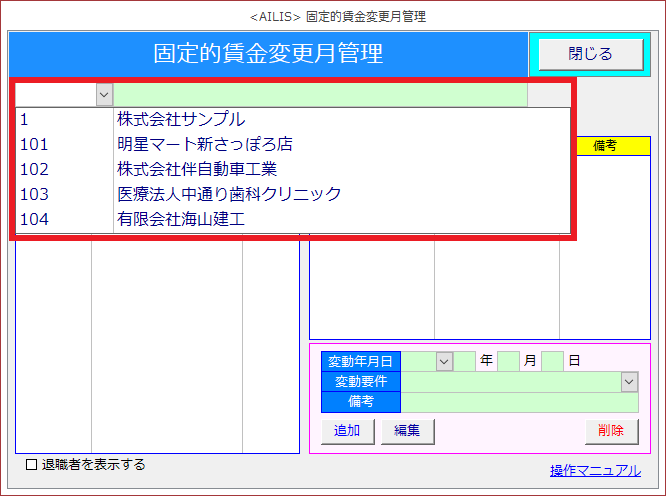Click the 閉じる close button

point(590,54)
